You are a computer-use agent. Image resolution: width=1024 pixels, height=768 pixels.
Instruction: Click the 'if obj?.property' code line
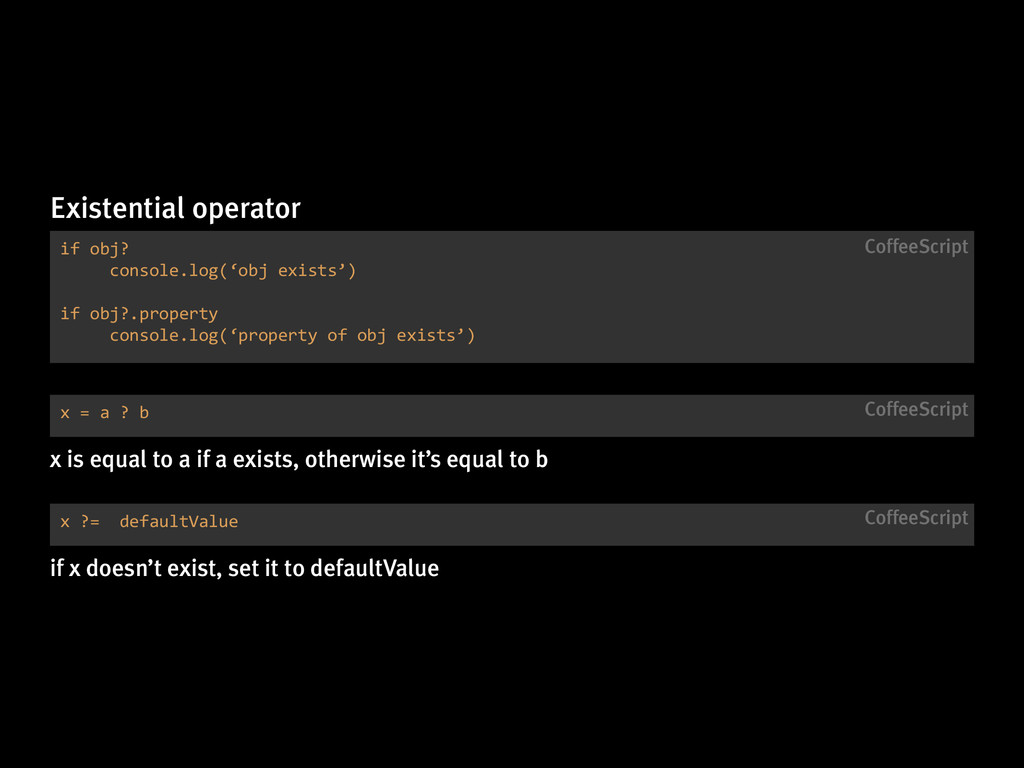tap(139, 314)
